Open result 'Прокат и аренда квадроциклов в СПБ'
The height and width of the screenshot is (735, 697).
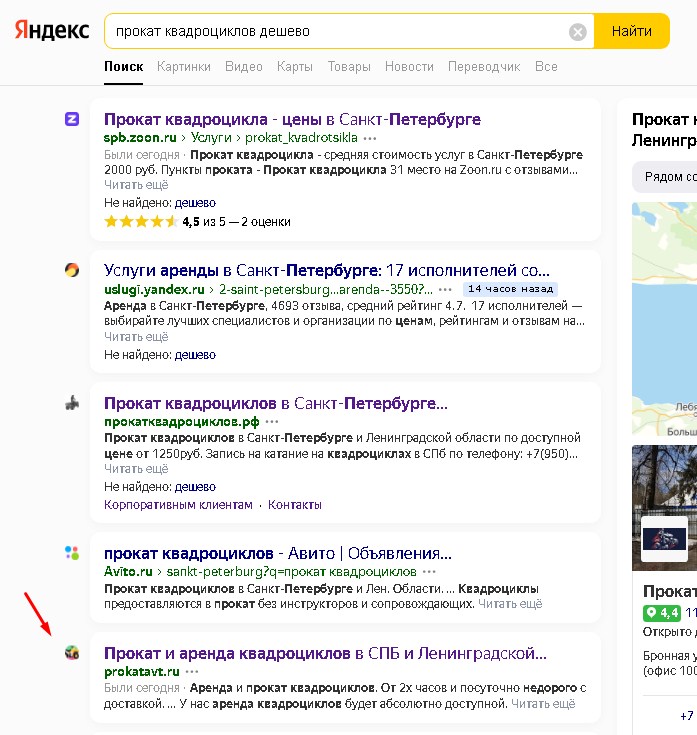coord(325,653)
